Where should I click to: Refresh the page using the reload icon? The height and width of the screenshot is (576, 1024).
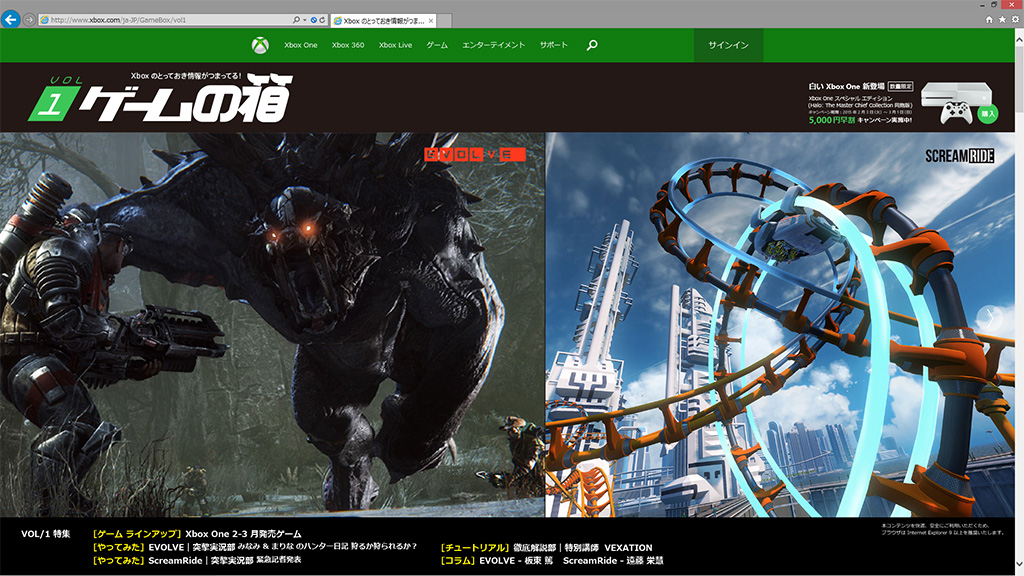322,20
